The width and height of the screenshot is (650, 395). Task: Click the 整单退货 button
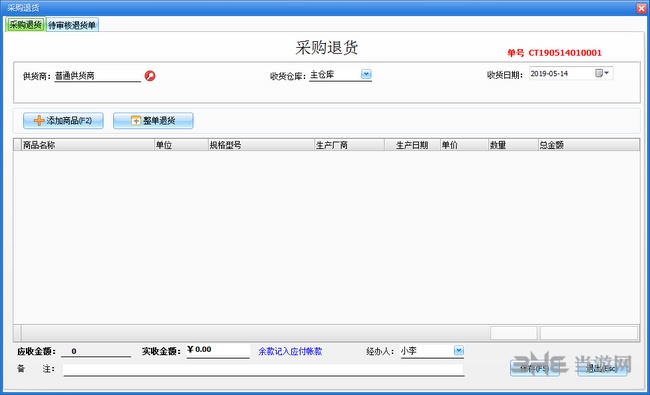(153, 121)
